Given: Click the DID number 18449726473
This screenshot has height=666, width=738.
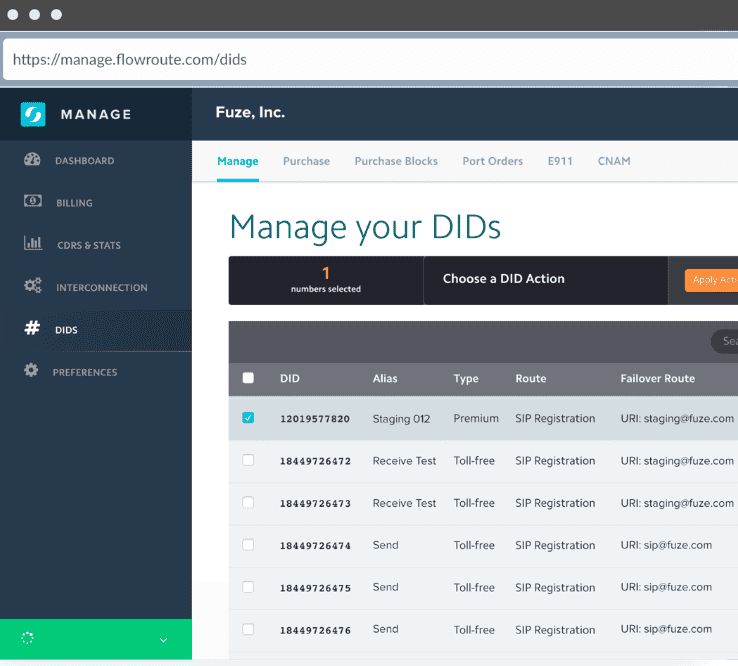Looking at the screenshot, I should pos(315,504).
